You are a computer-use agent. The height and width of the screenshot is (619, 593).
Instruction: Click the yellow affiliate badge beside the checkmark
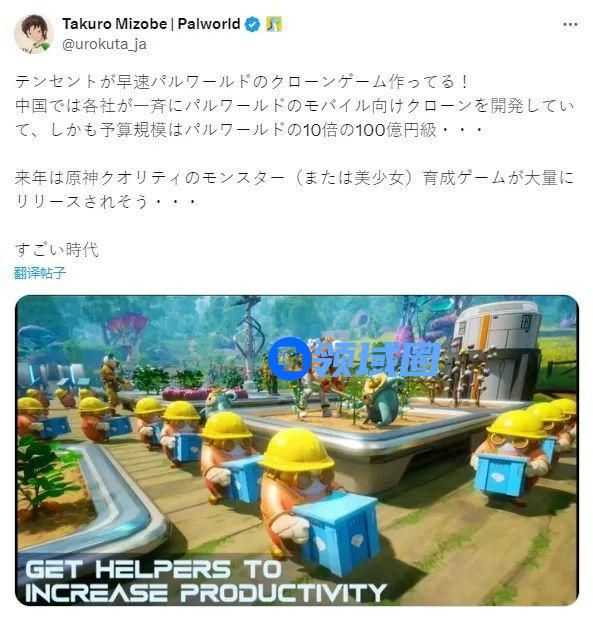tap(274, 24)
